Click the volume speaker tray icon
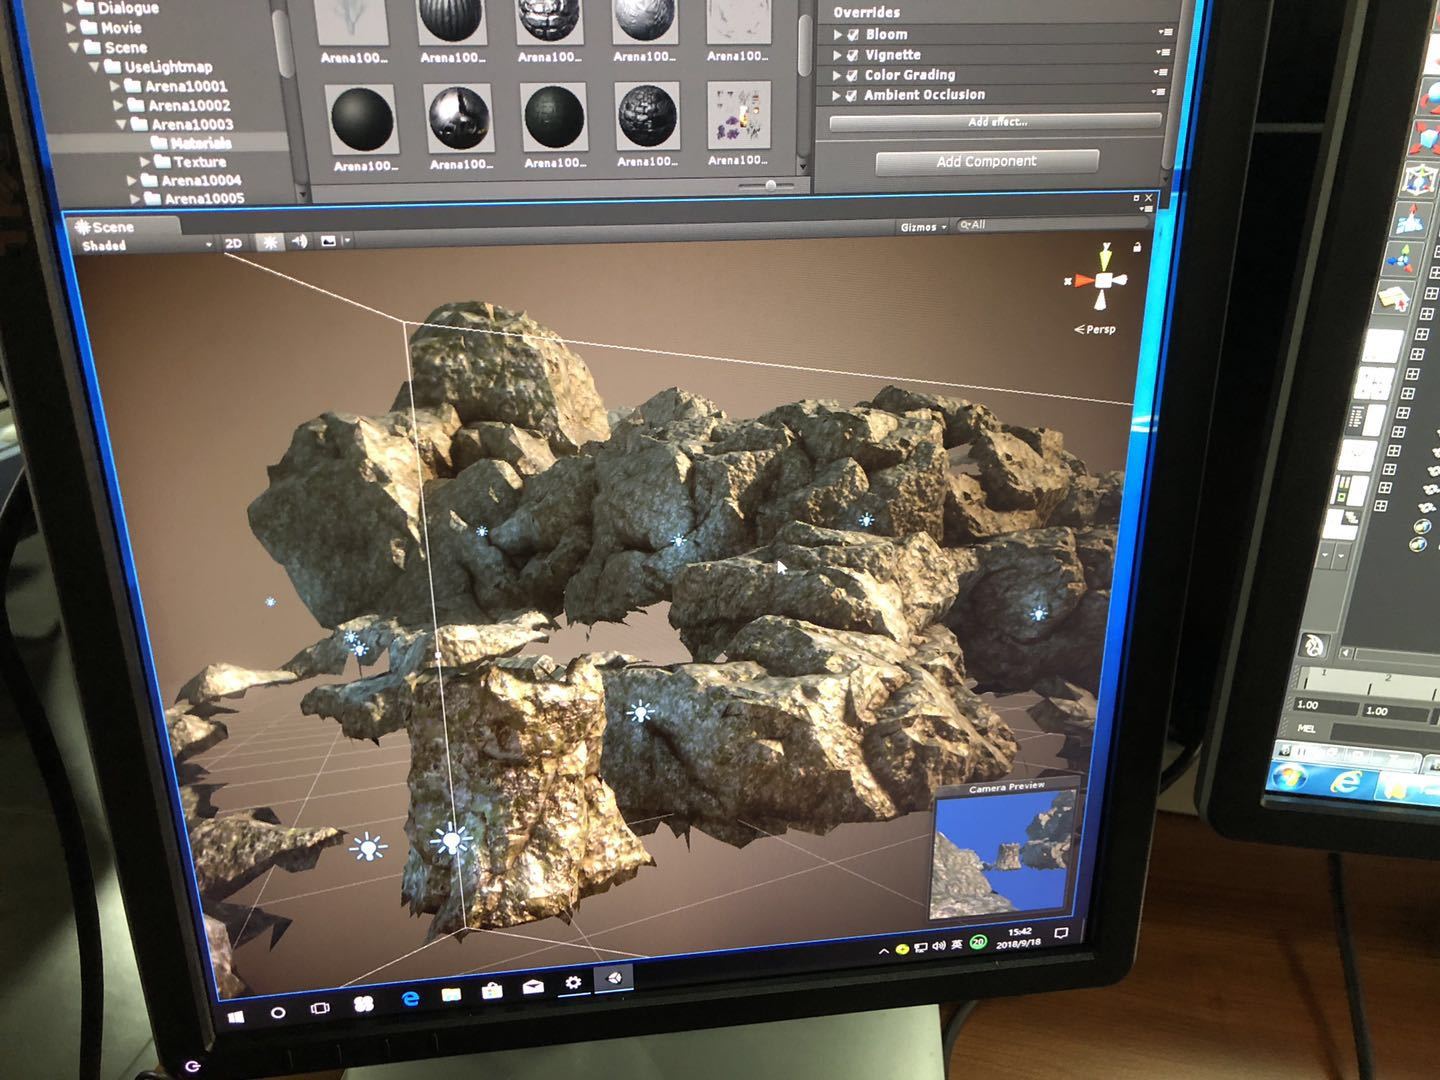 tap(938, 946)
